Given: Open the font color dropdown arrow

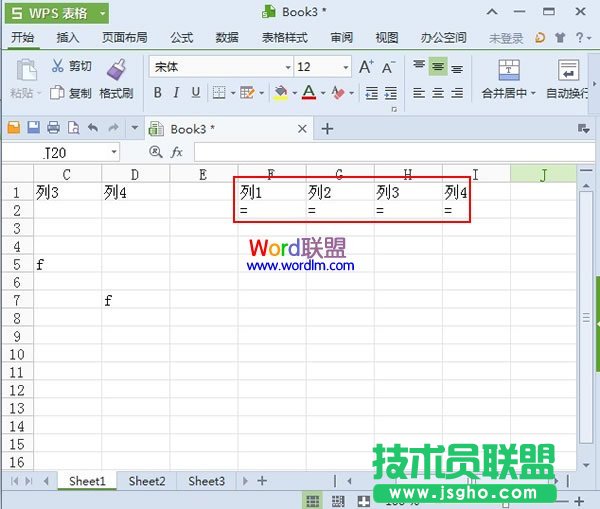Looking at the screenshot, I should click(x=323, y=93).
